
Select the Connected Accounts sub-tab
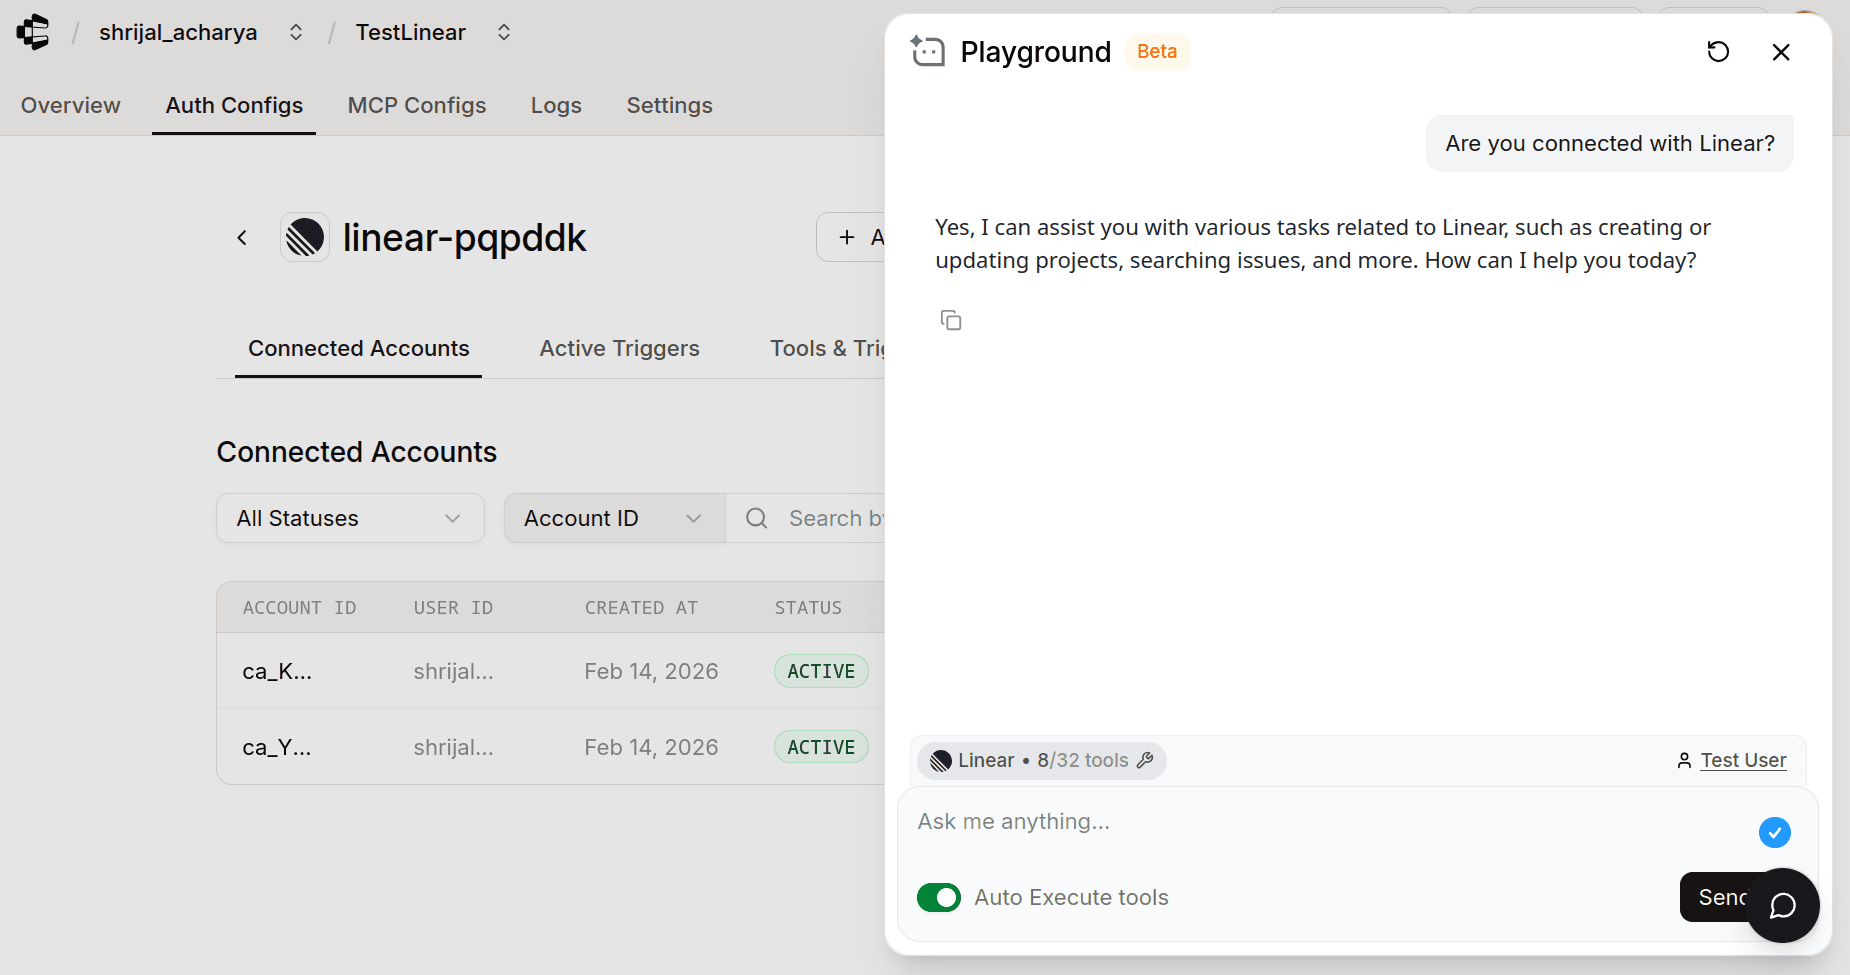[x=358, y=348]
